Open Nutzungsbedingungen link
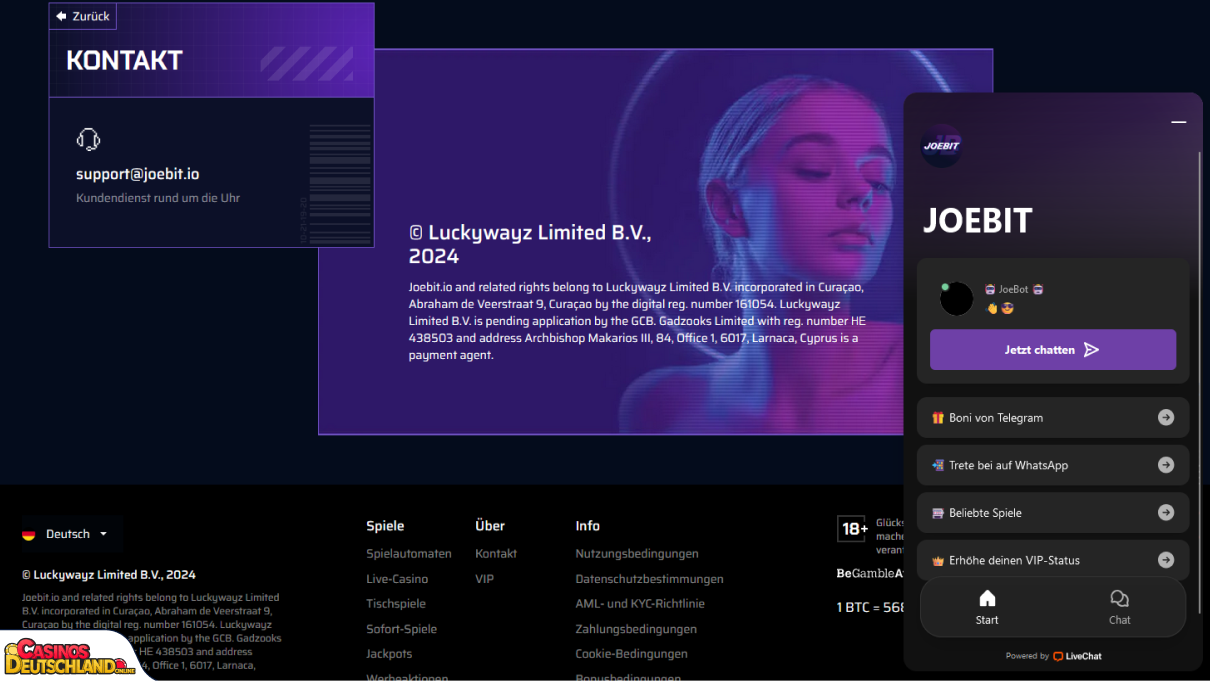The image size is (1210, 681). [x=637, y=553]
